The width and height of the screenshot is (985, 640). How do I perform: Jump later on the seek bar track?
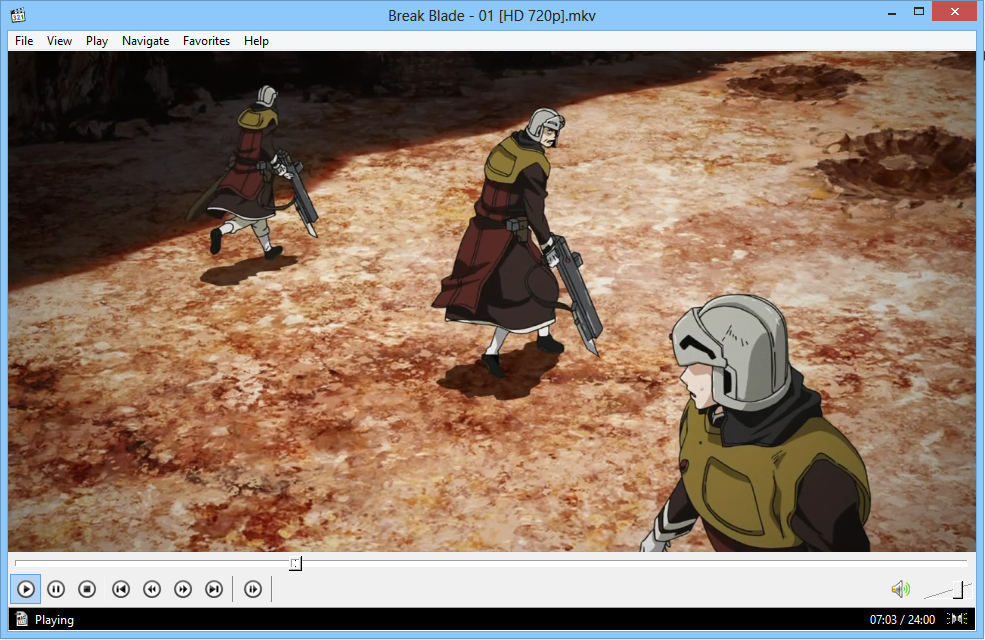tap(634, 563)
